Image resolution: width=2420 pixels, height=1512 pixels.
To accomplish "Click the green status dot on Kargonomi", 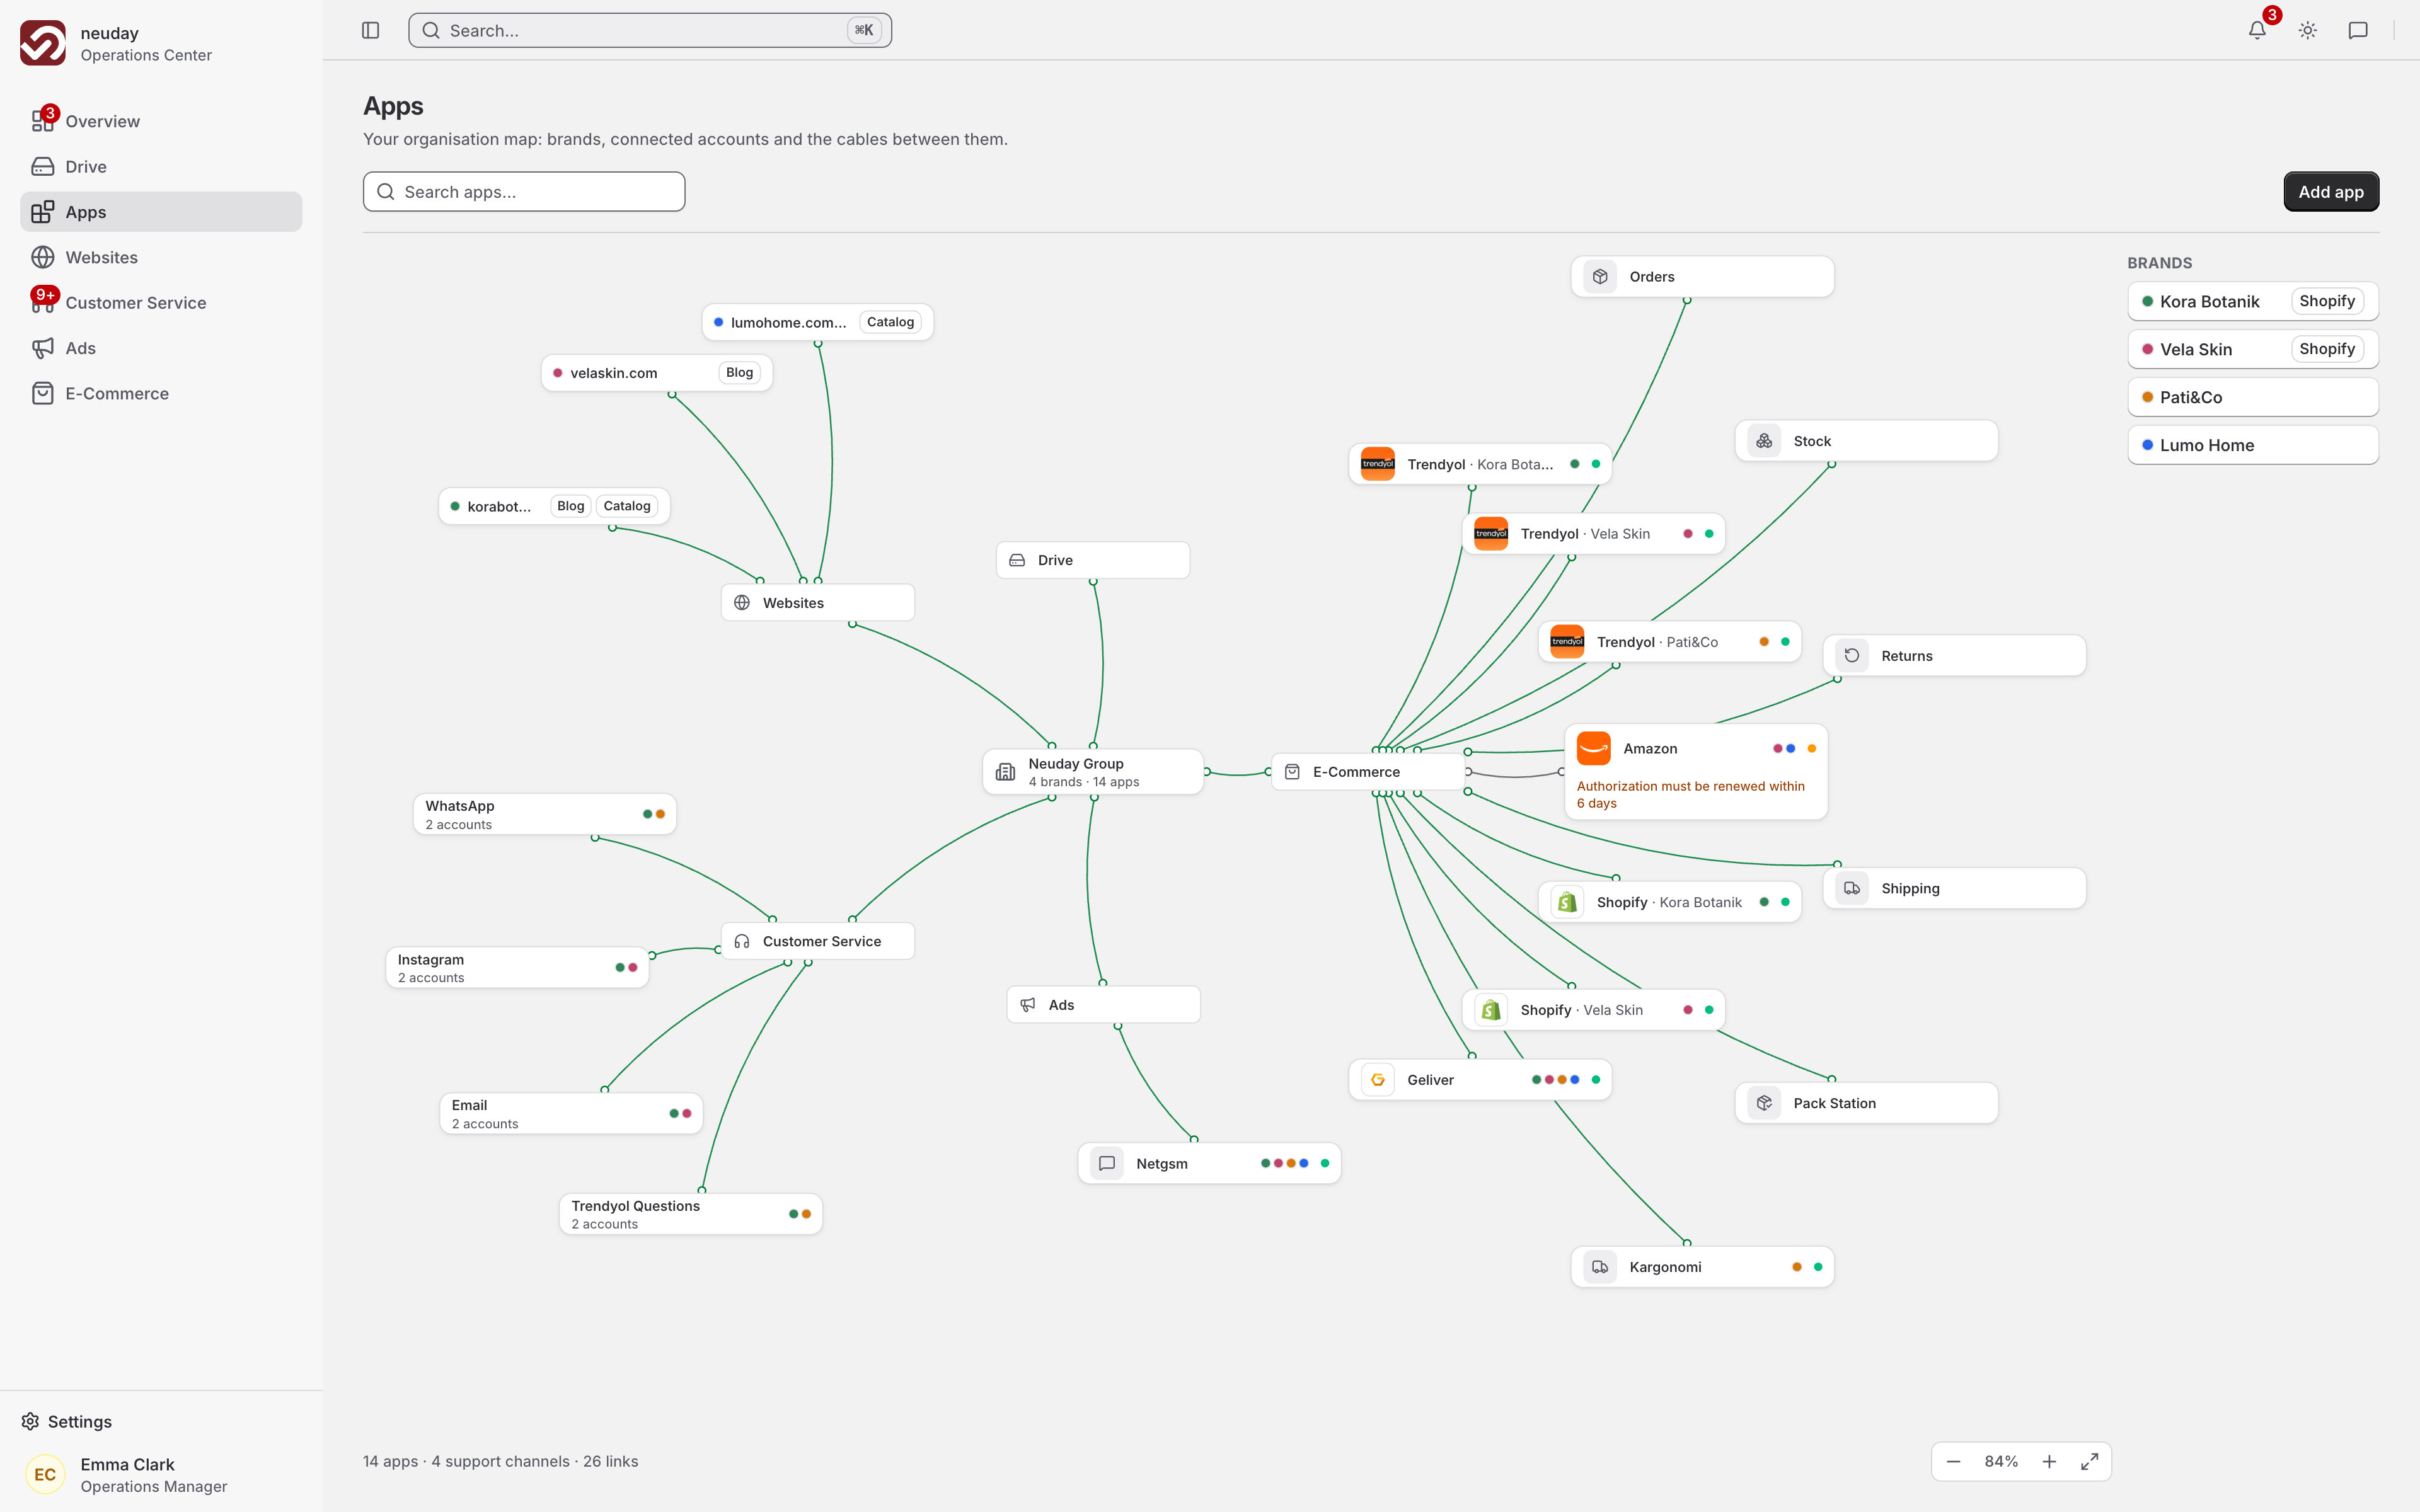I will point(1818,1267).
